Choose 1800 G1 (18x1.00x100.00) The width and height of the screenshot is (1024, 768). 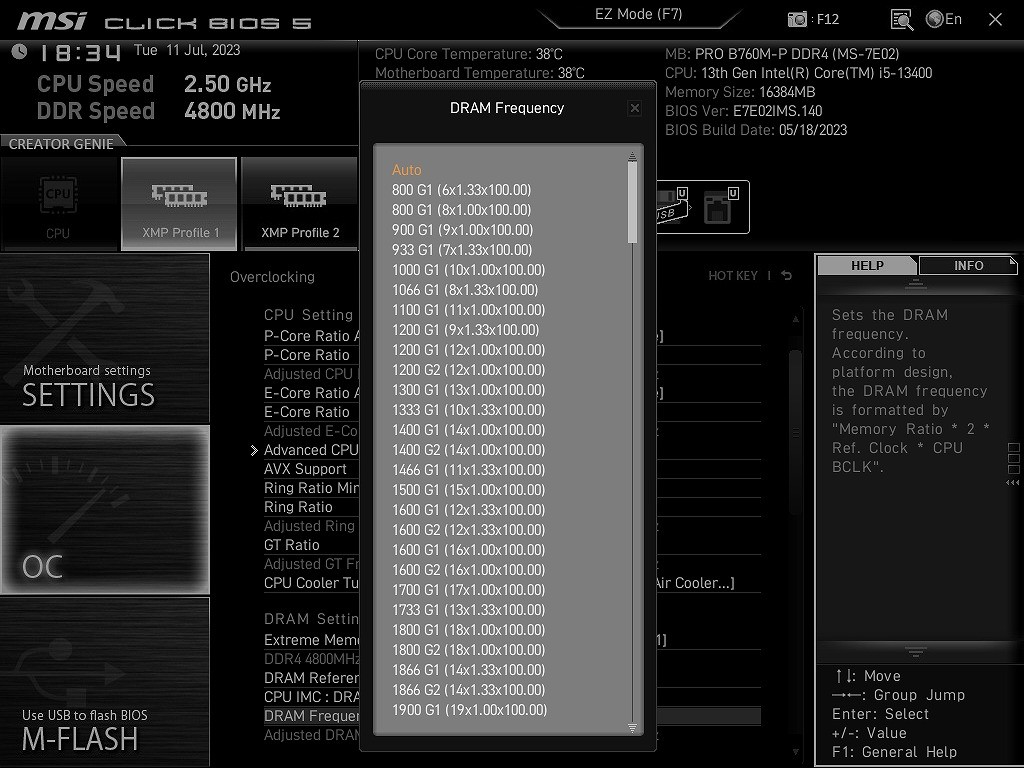tap(468, 630)
